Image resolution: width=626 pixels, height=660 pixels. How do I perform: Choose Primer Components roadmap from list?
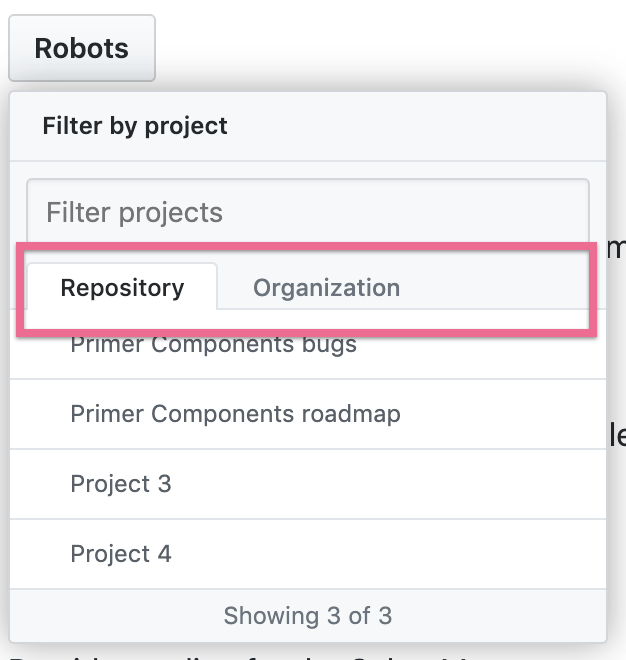[x=235, y=414]
